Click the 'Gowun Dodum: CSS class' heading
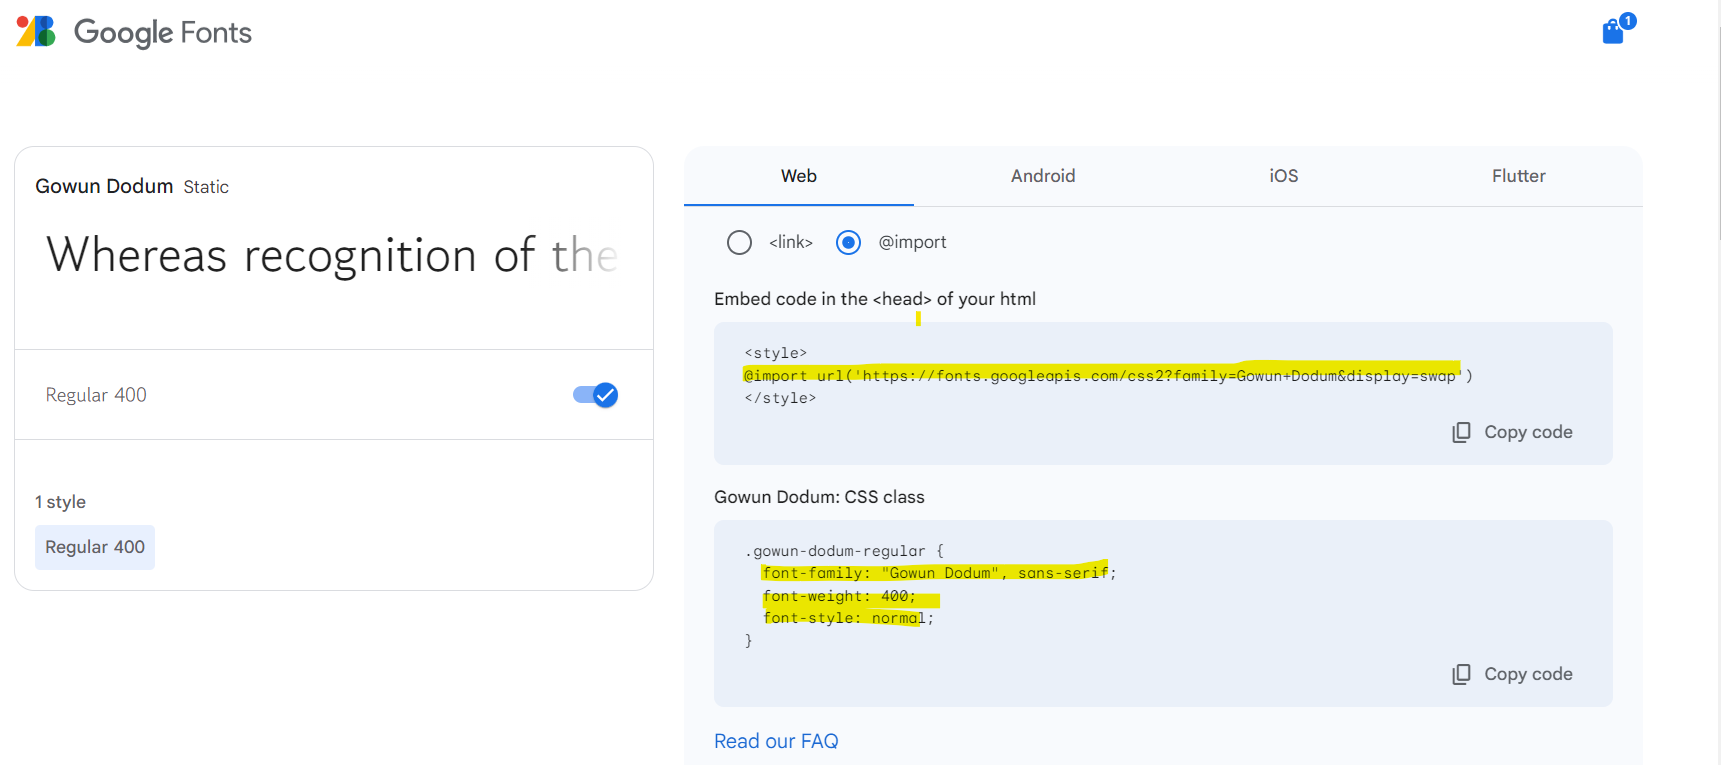Viewport: 1721px width, 765px height. [819, 497]
